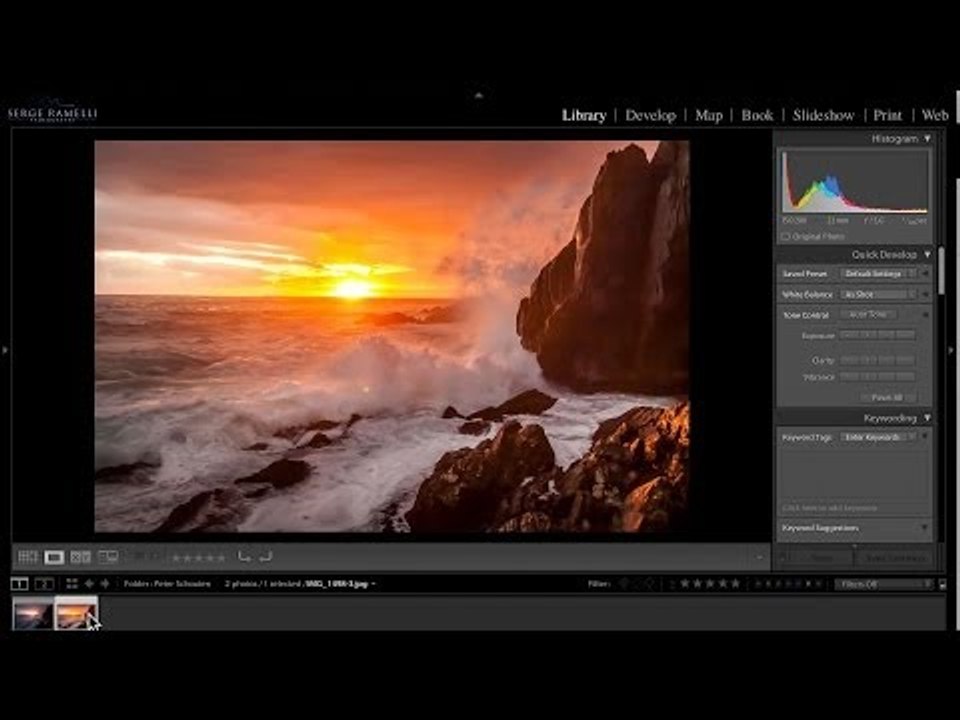Switch to the Map module
Screen dimensions: 960x720
(x=709, y=115)
